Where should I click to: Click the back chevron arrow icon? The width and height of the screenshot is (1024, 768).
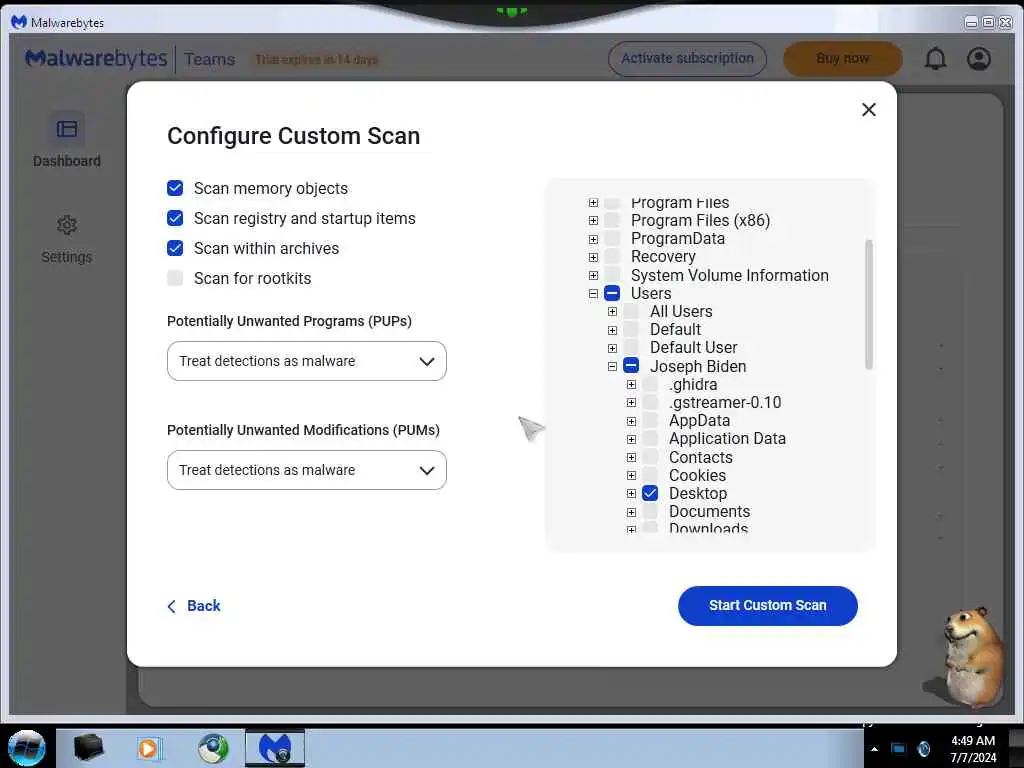tap(172, 606)
